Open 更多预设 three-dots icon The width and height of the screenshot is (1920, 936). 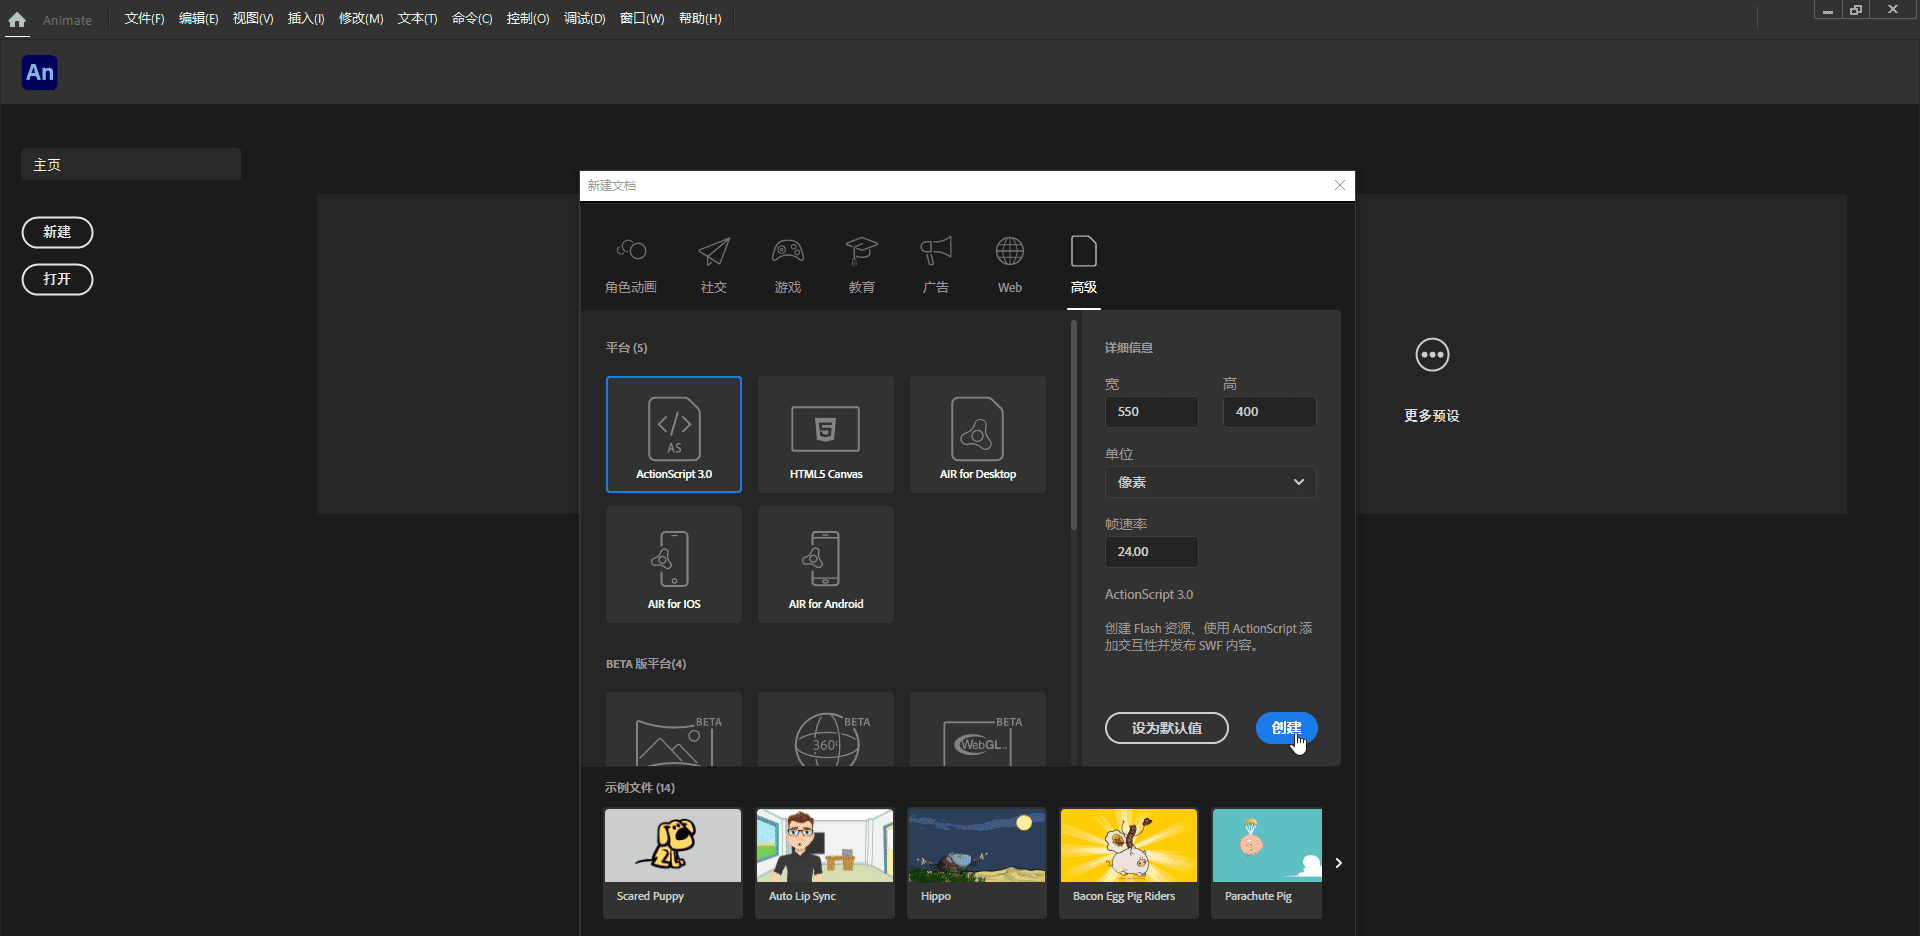1432,355
